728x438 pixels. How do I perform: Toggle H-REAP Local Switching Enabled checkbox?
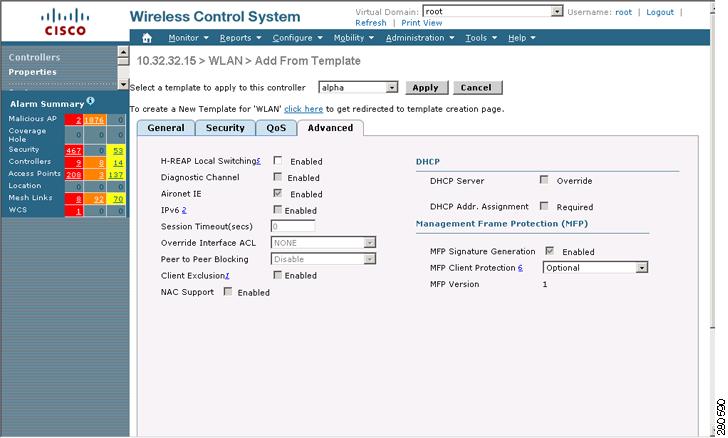coord(278,160)
